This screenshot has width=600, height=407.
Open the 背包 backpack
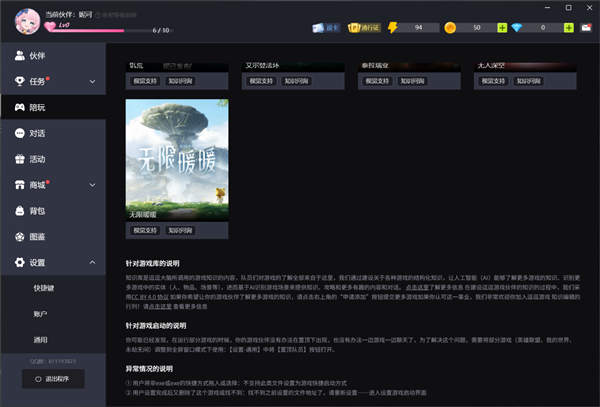[38, 211]
